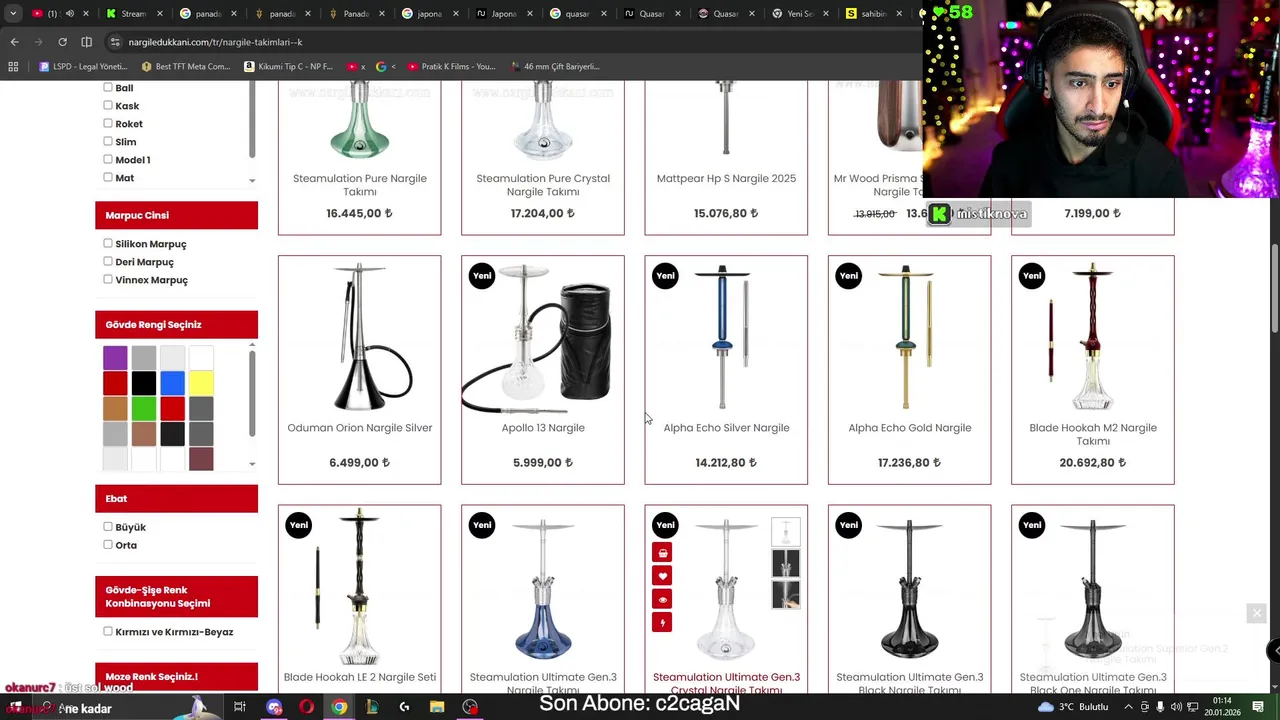
Task: Click the weather widget showing 3°C Bulutlu
Action: [x=1073, y=707]
